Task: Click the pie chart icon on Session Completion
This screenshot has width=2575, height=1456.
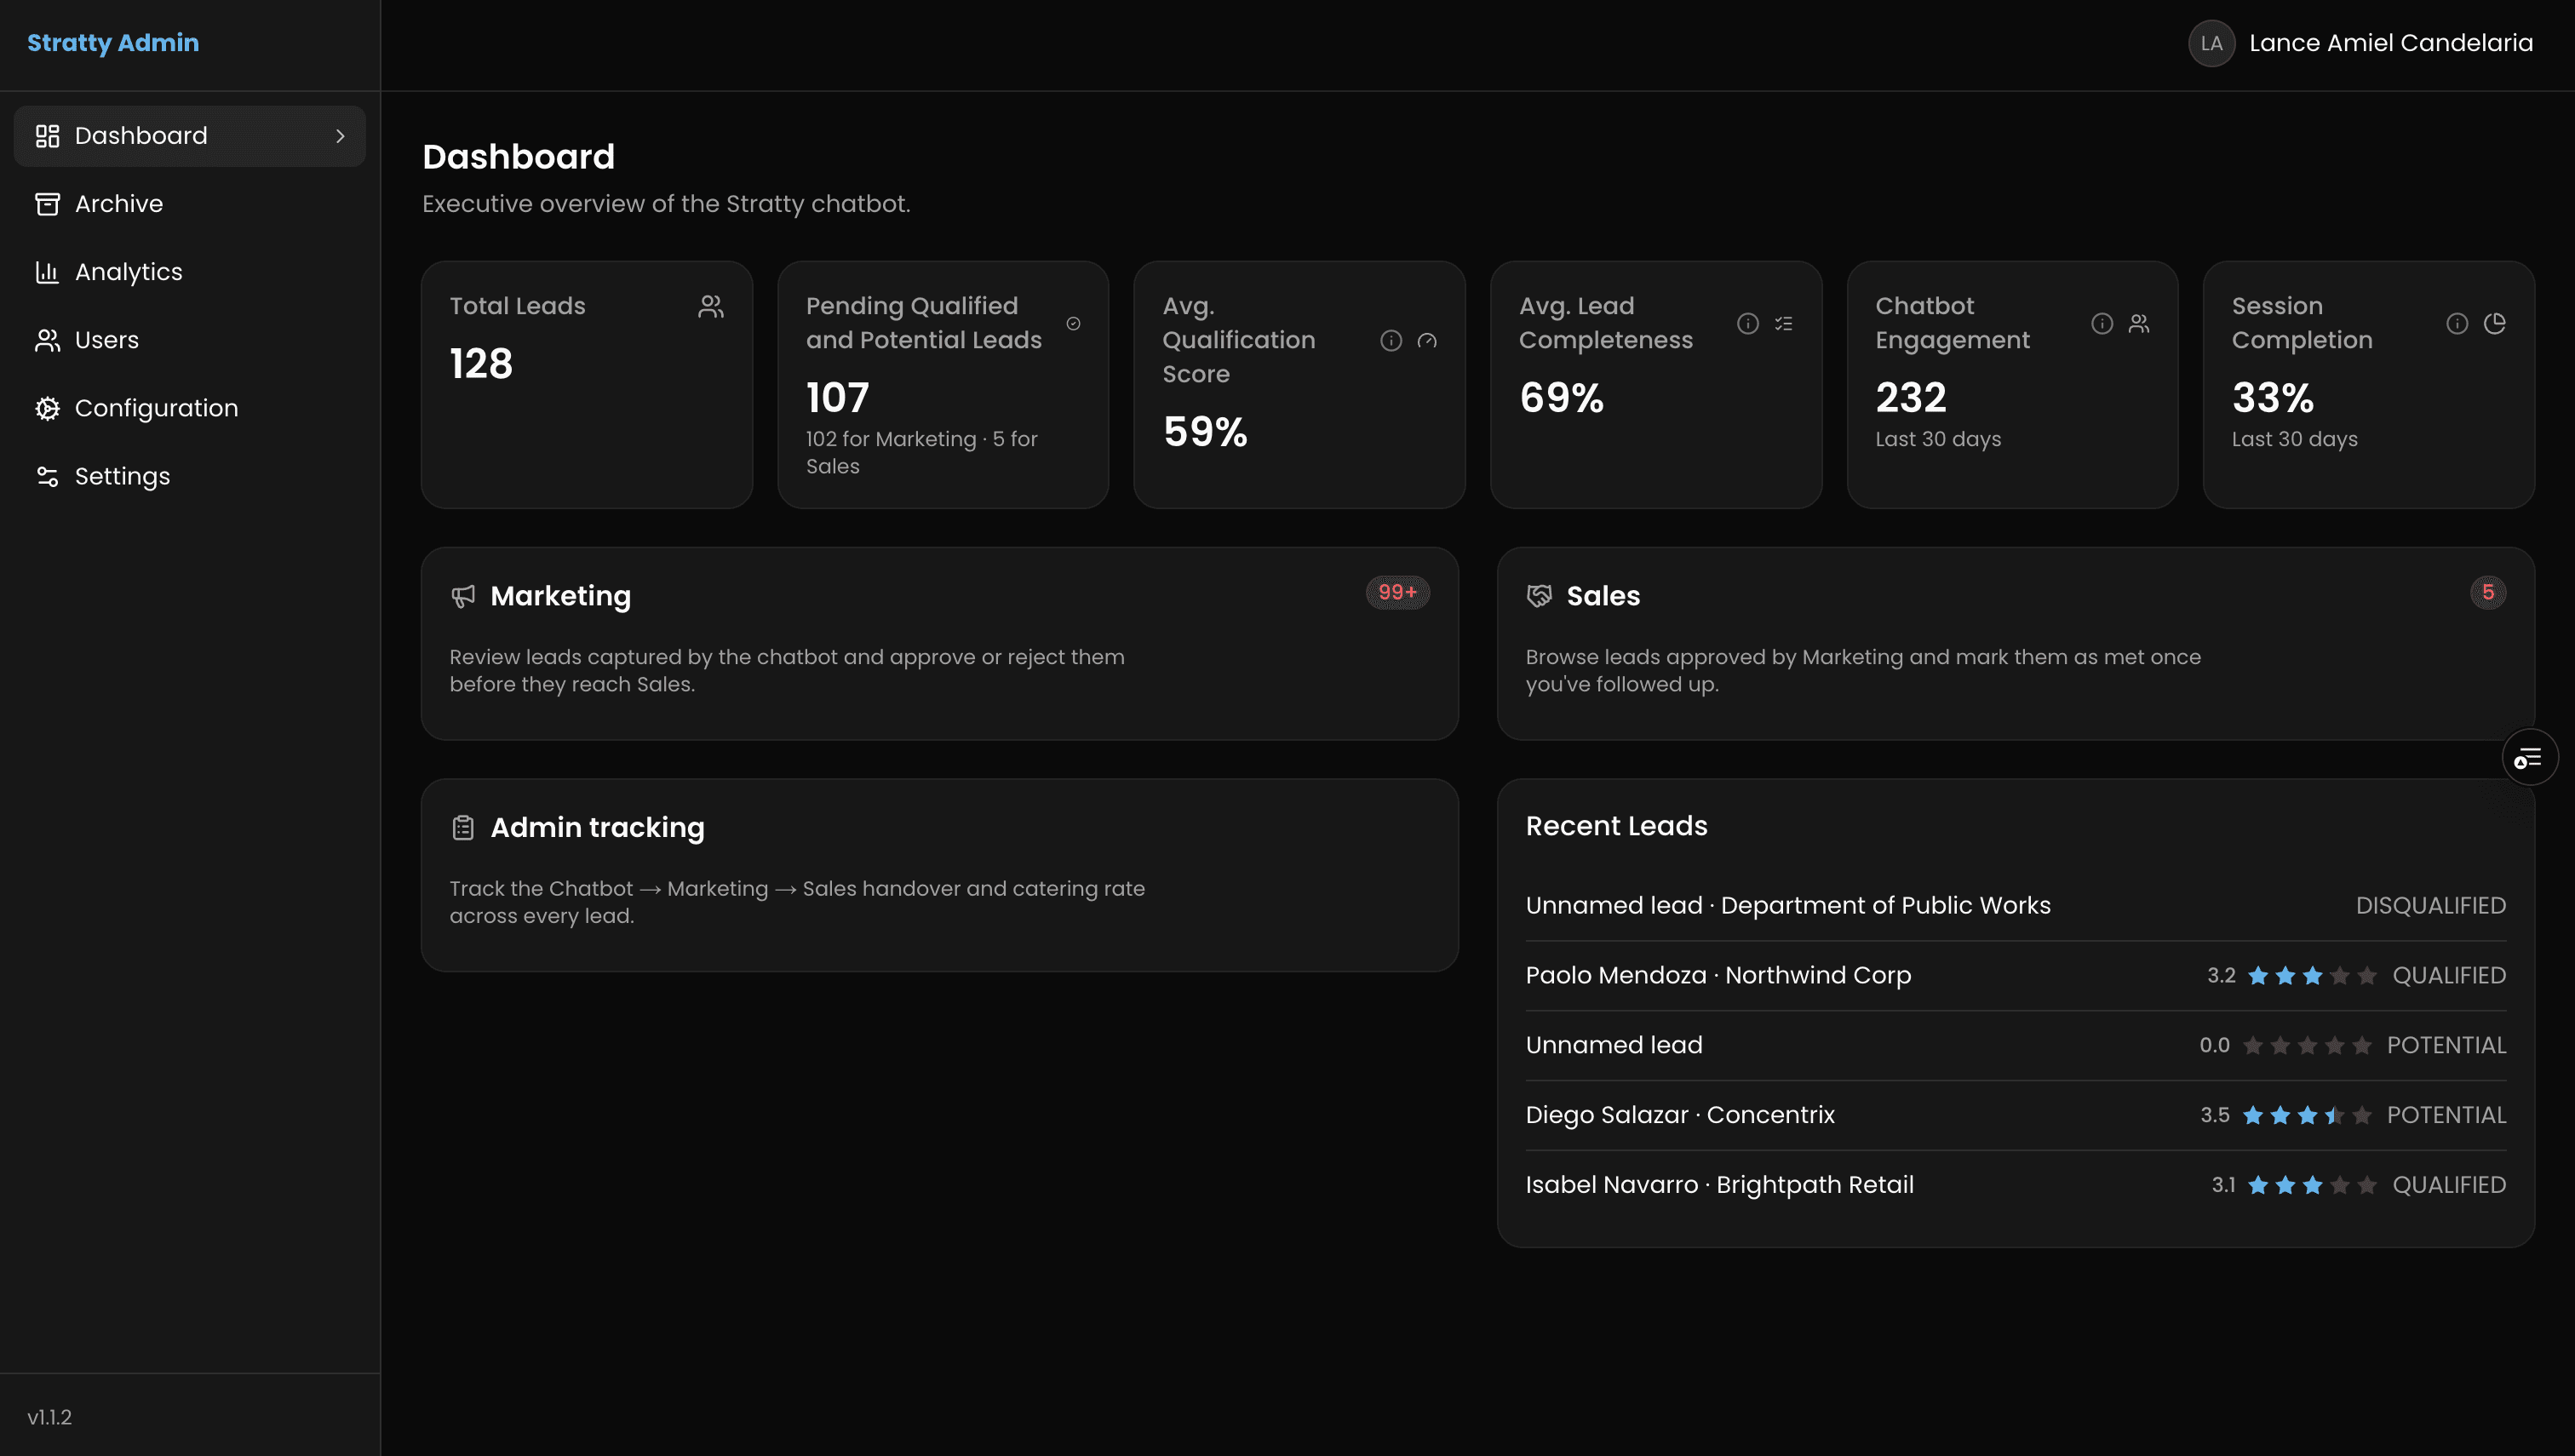Action: click(x=2495, y=323)
